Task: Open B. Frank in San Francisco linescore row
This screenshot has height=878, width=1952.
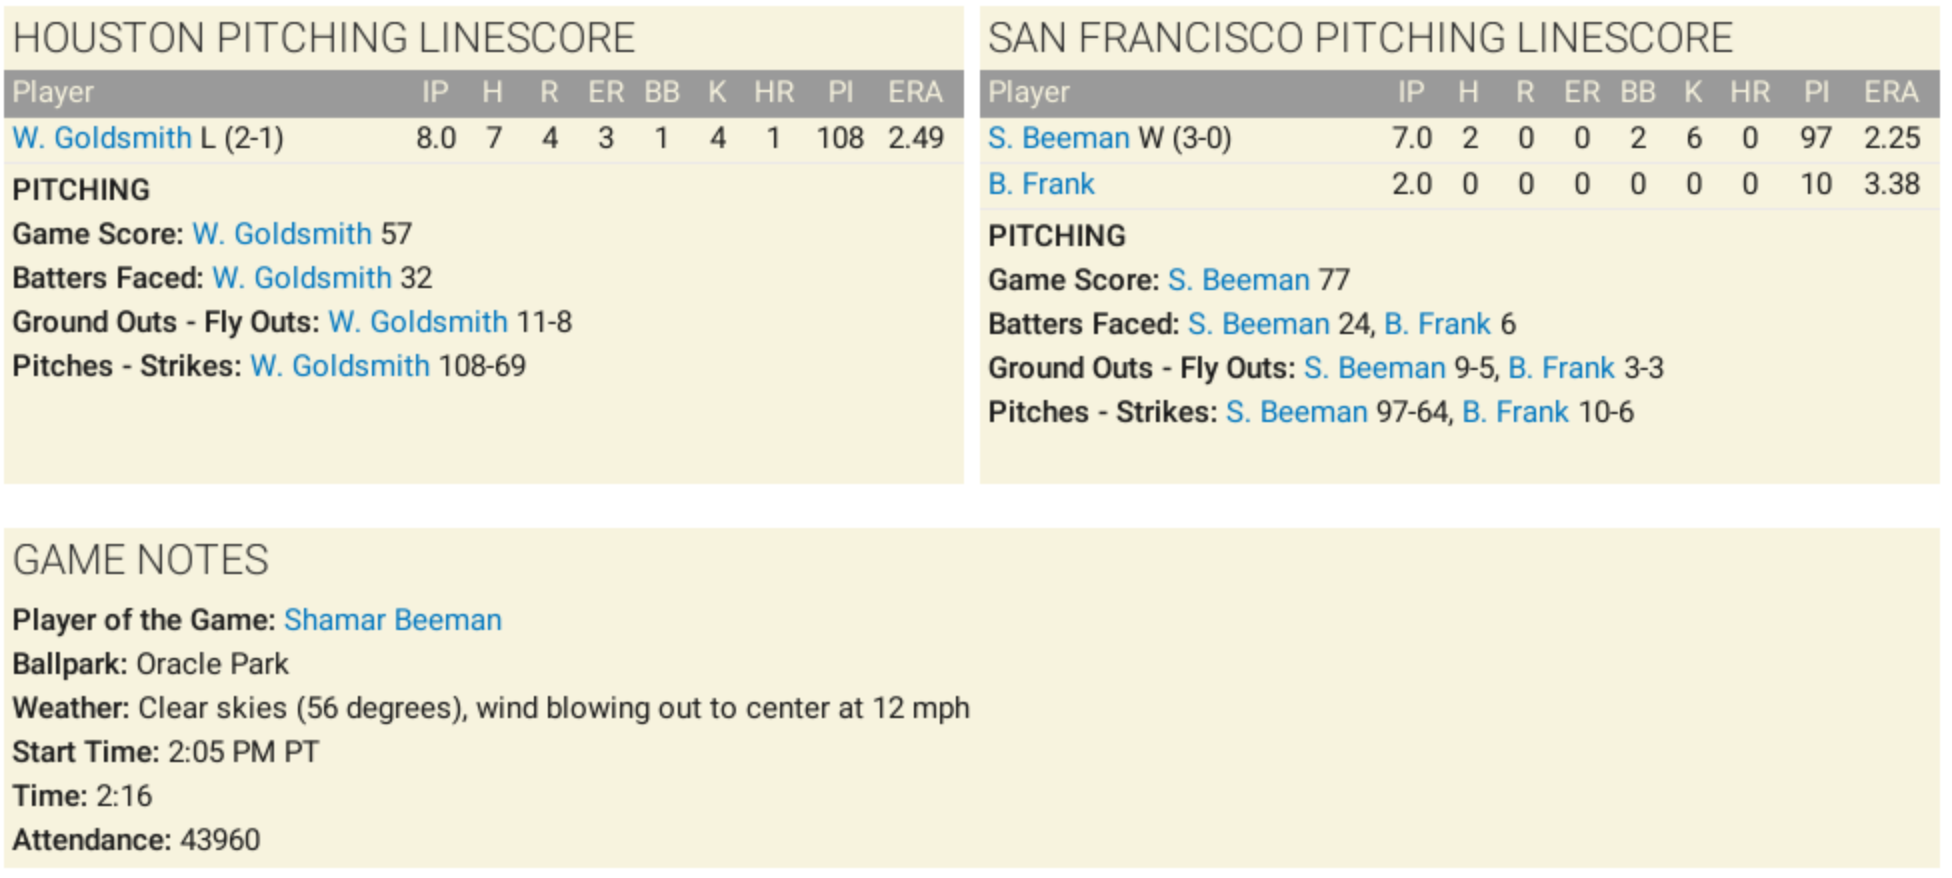Action: [x=1041, y=184]
